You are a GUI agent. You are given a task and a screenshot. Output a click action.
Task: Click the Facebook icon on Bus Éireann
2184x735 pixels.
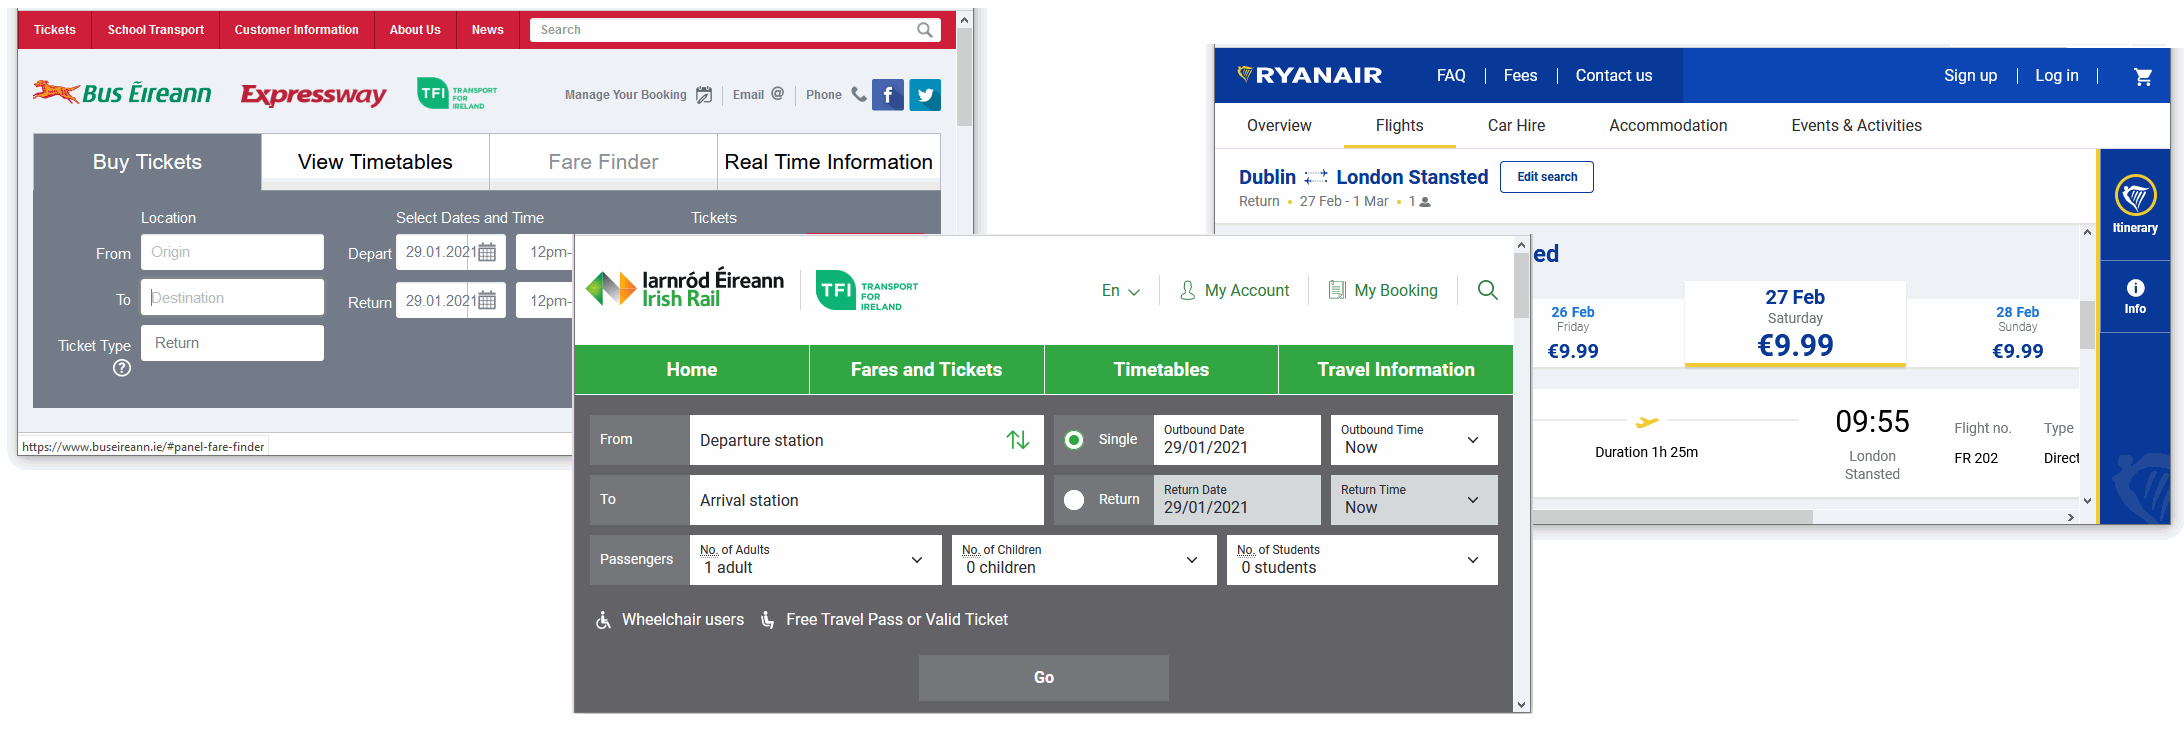coord(887,95)
